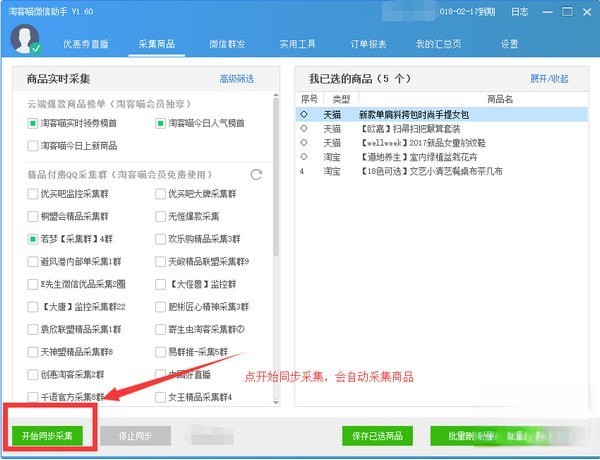Select the circle marker of row 【欧嘉】扫帚扫把簸箕套装
The width and height of the screenshot is (600, 460).
pos(304,128)
